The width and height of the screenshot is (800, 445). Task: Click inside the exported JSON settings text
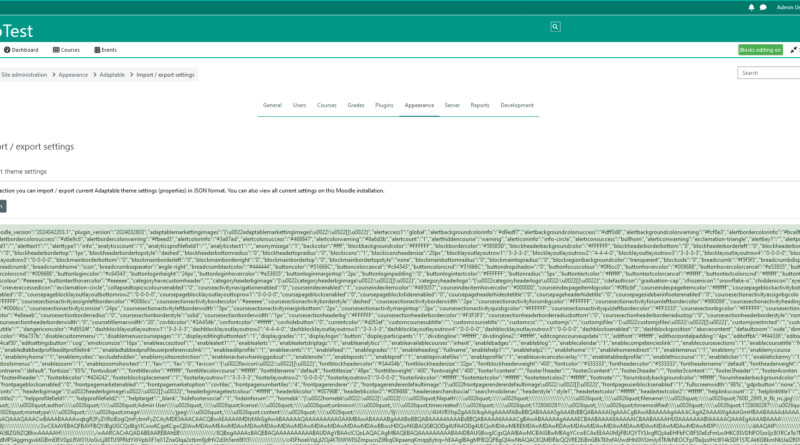(400, 335)
